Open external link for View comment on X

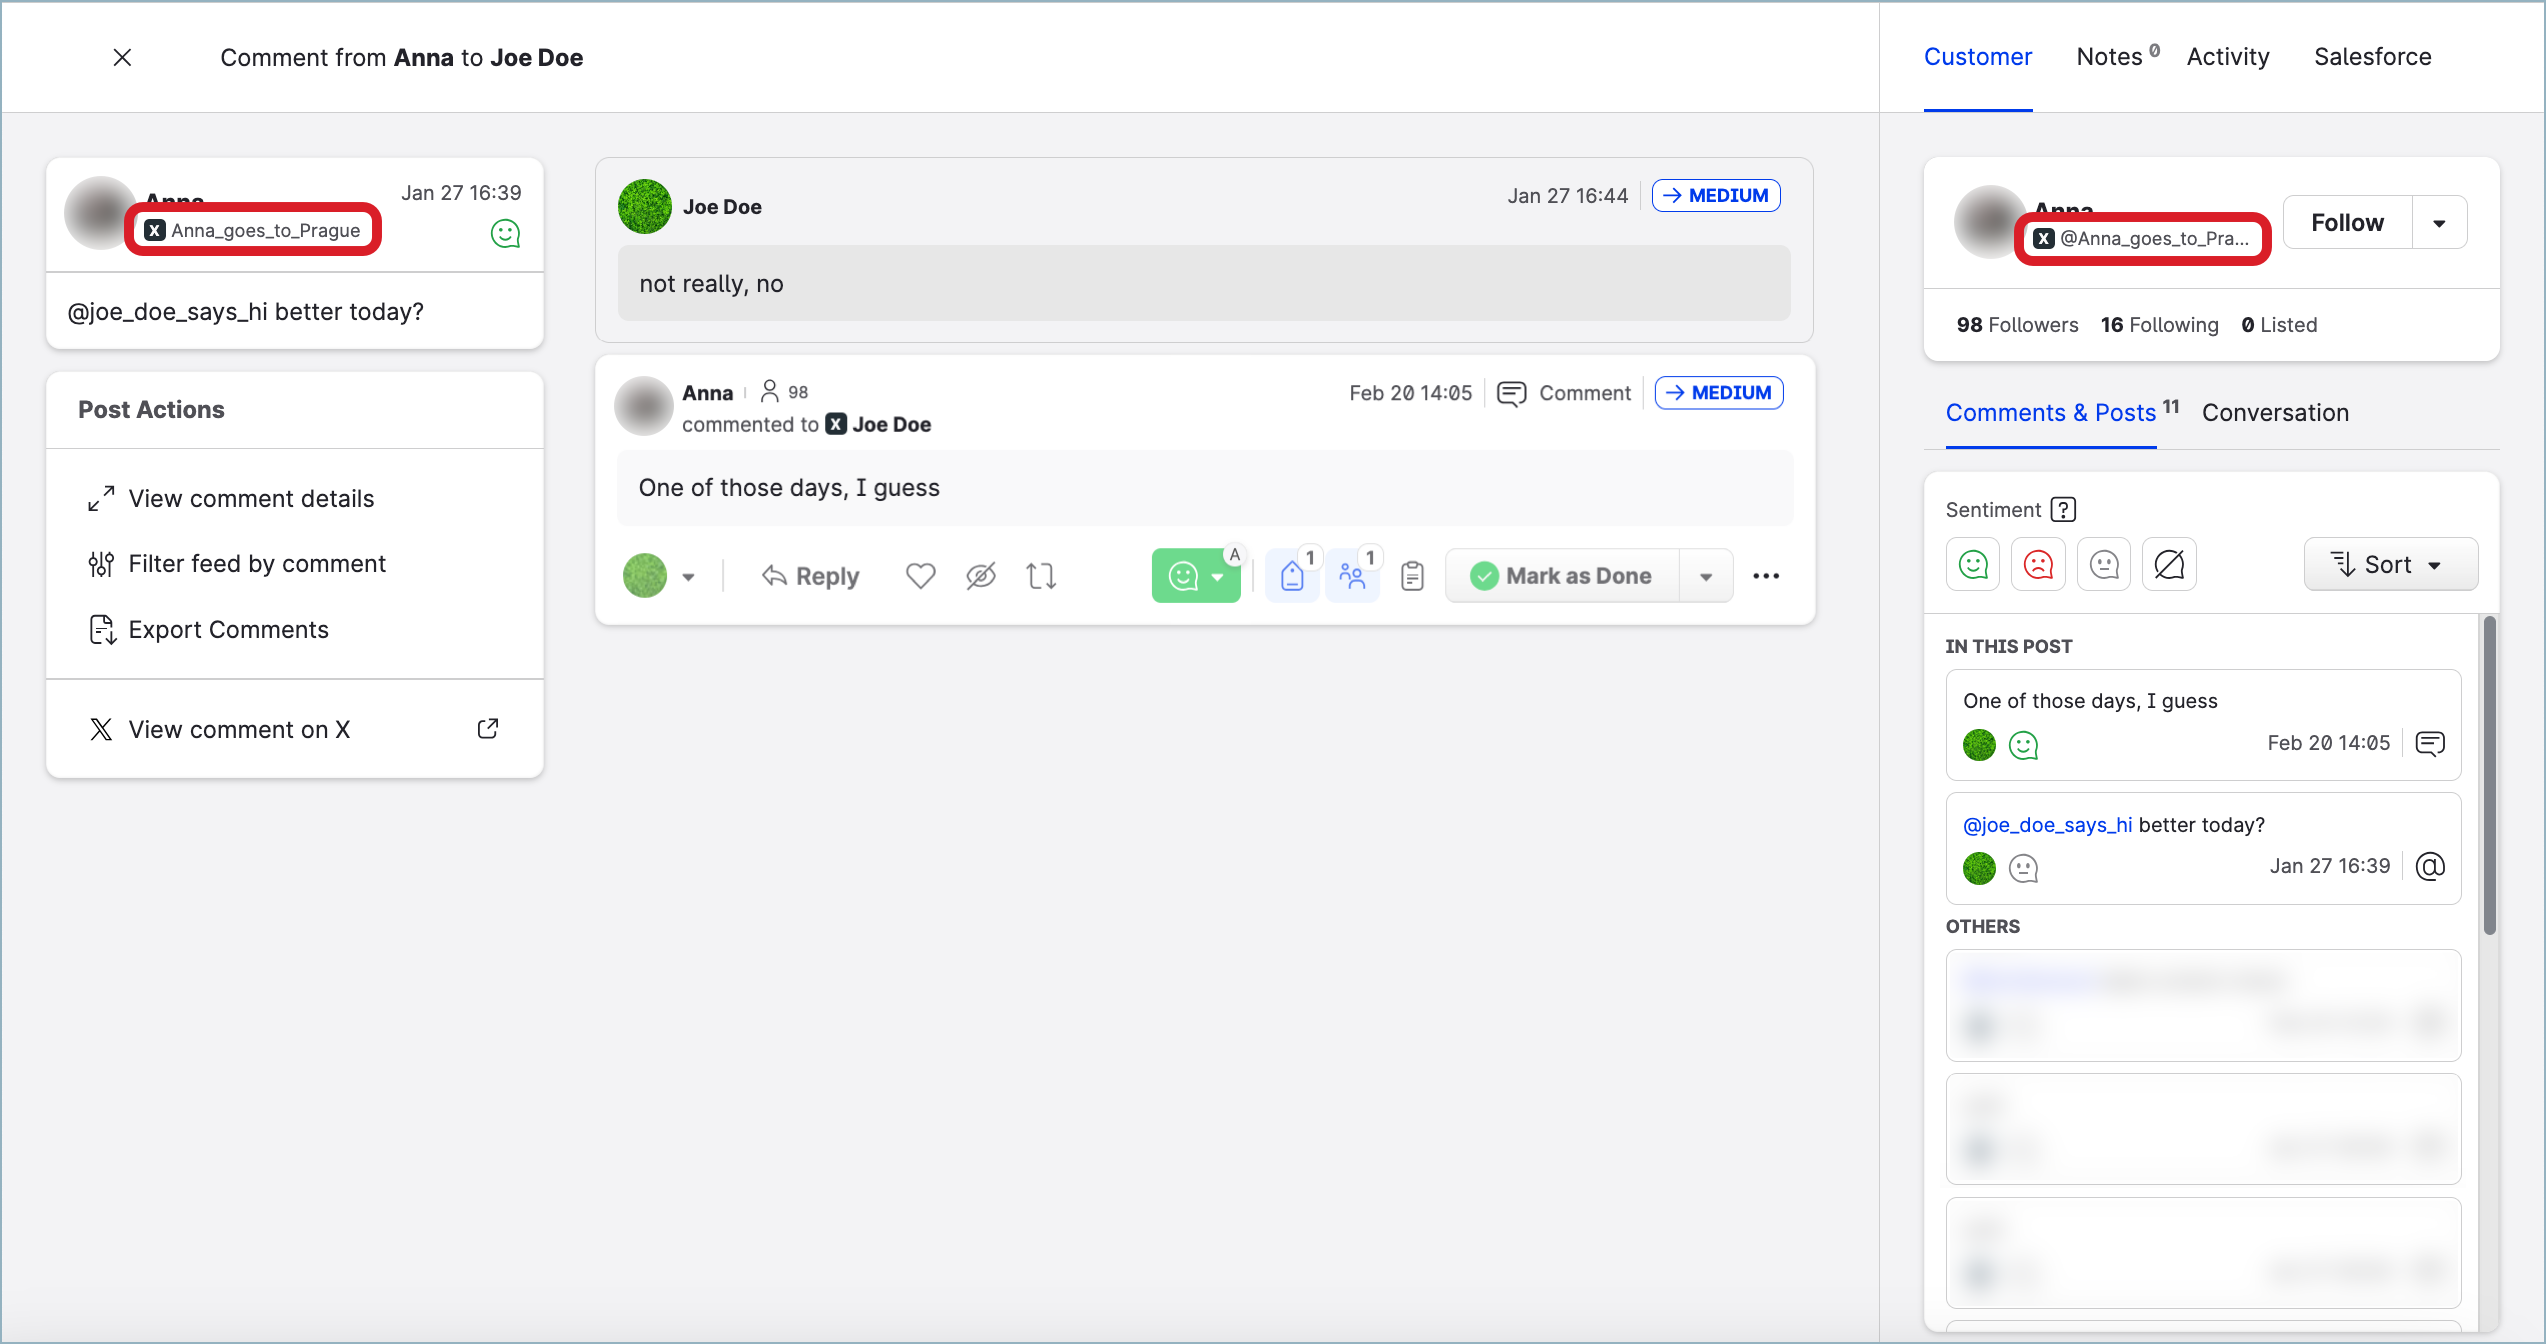pyautogui.click(x=488, y=729)
